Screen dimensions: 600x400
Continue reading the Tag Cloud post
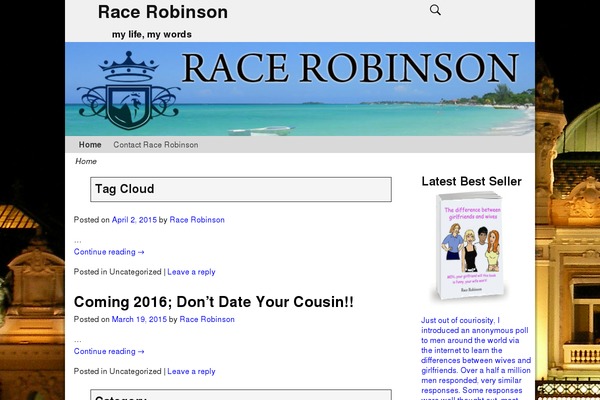[x=109, y=252]
